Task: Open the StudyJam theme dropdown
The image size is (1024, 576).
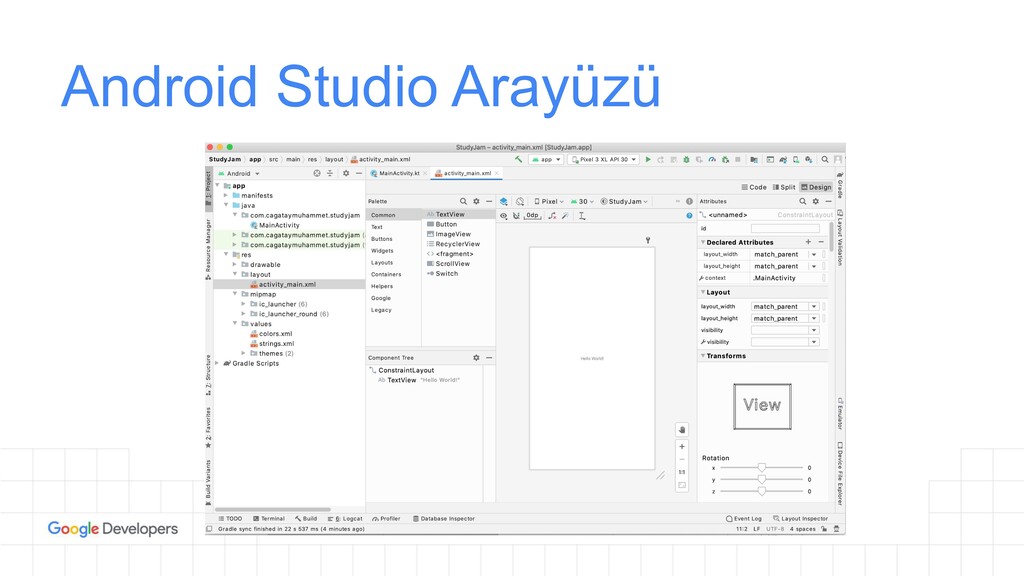Action: click(624, 201)
